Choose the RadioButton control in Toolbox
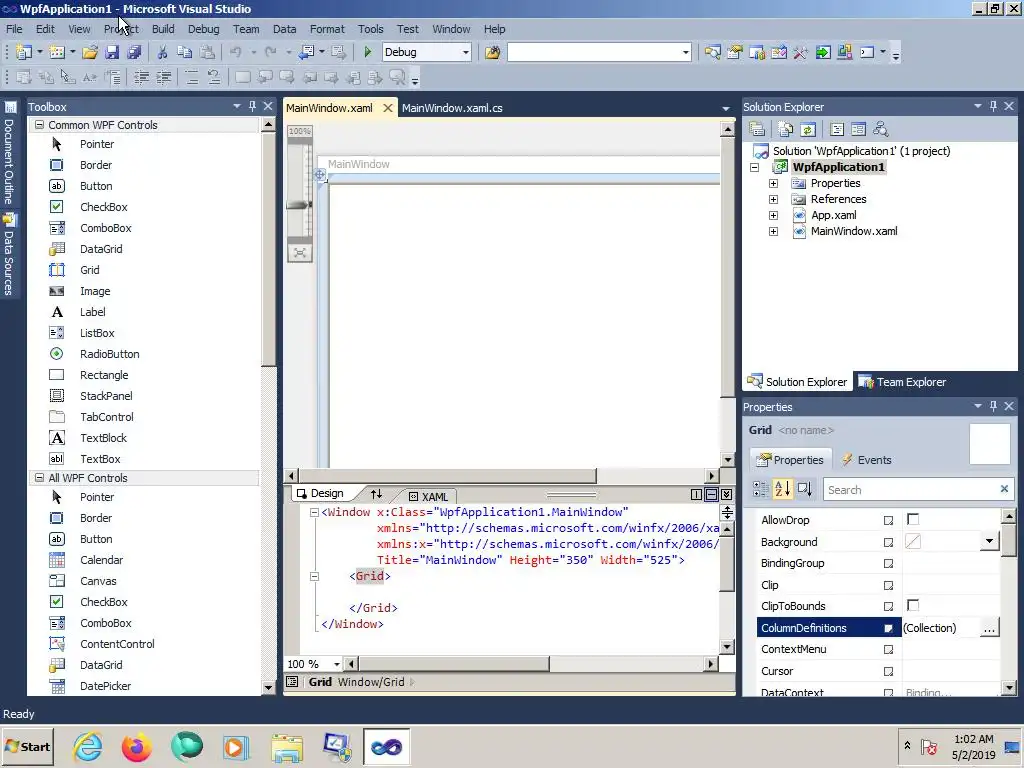 coord(109,354)
